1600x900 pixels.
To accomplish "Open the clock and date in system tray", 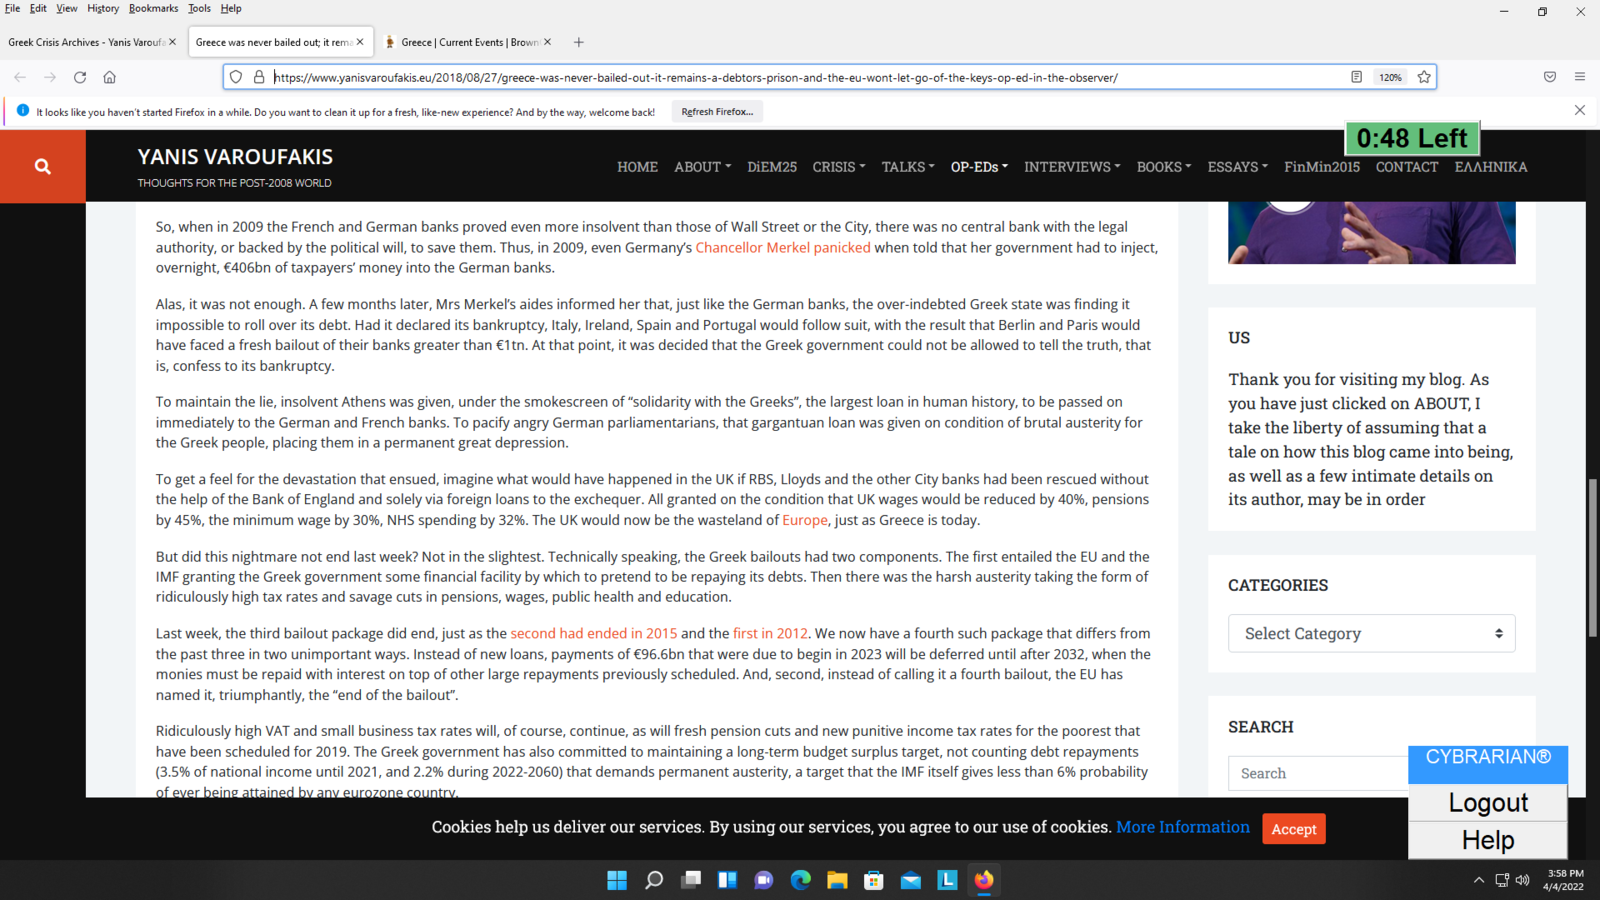I will (x=1564, y=880).
